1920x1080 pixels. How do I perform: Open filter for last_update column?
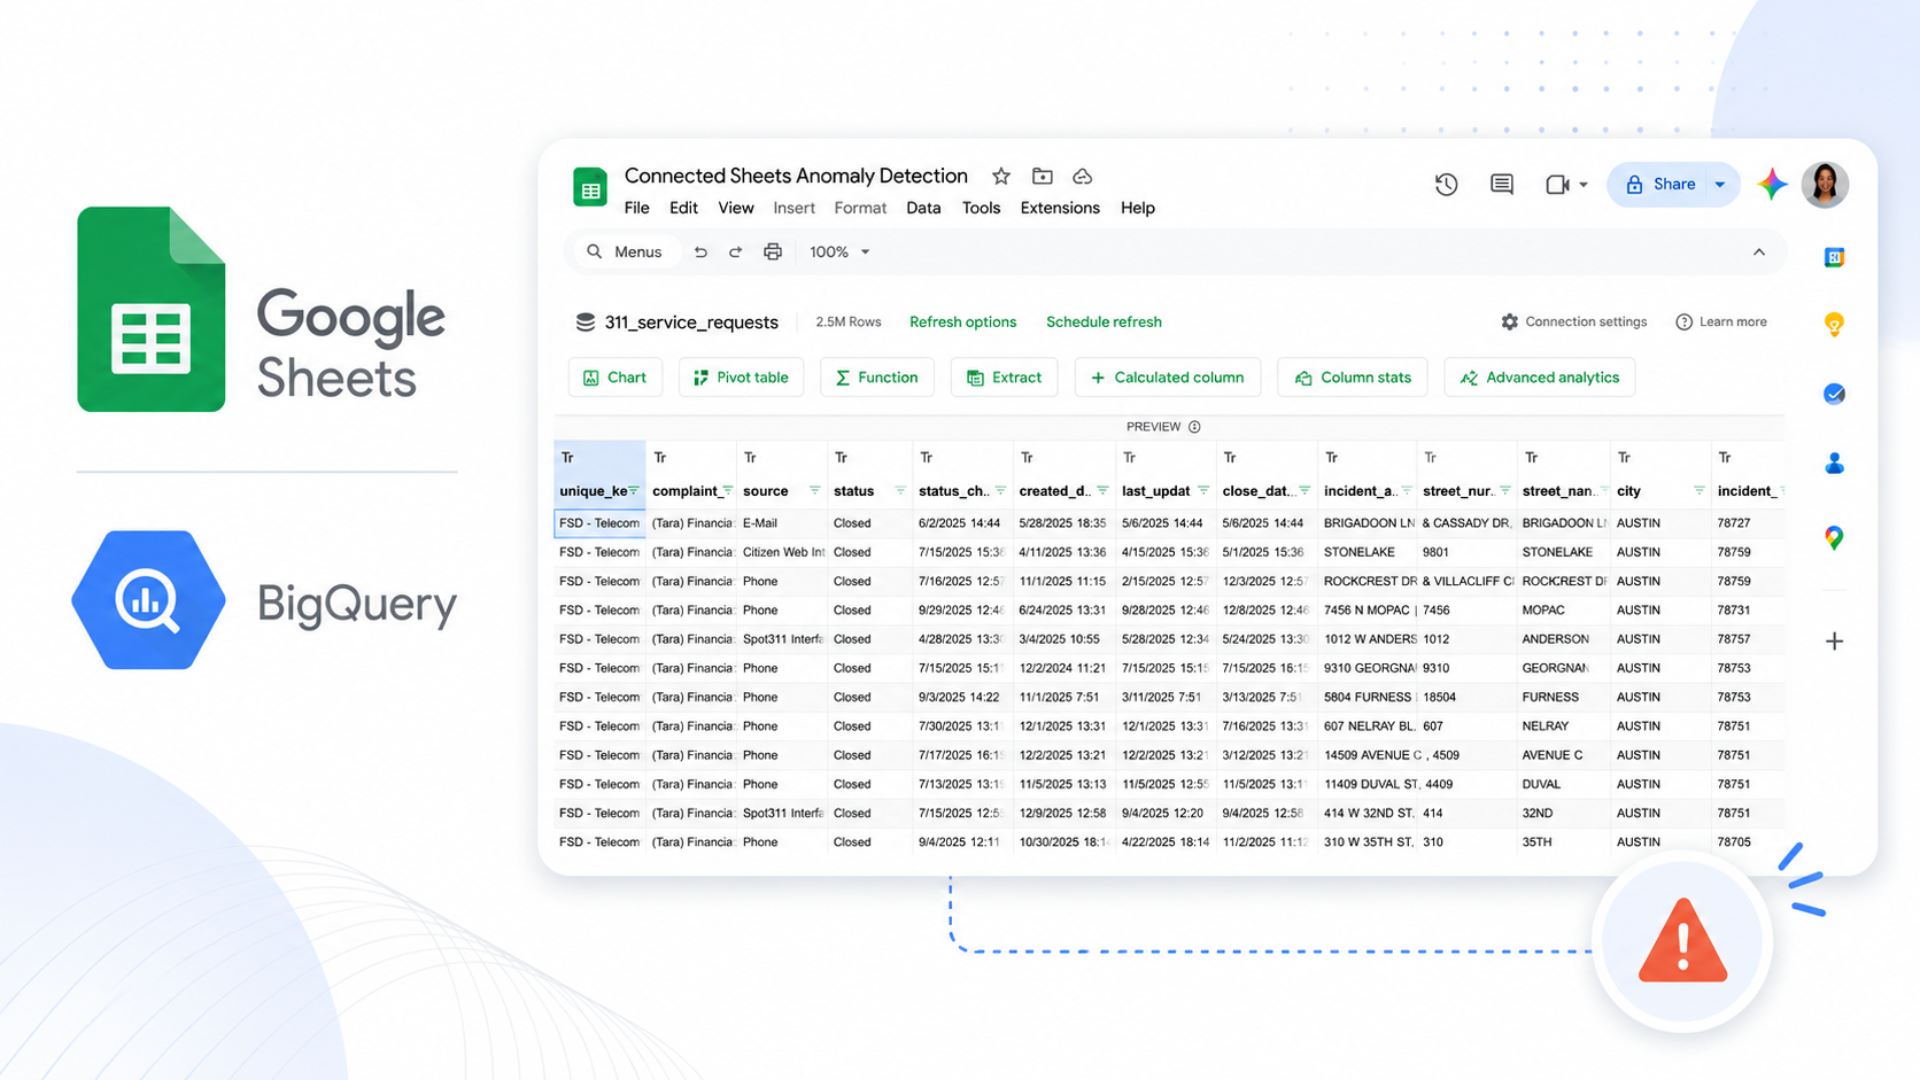click(1203, 491)
